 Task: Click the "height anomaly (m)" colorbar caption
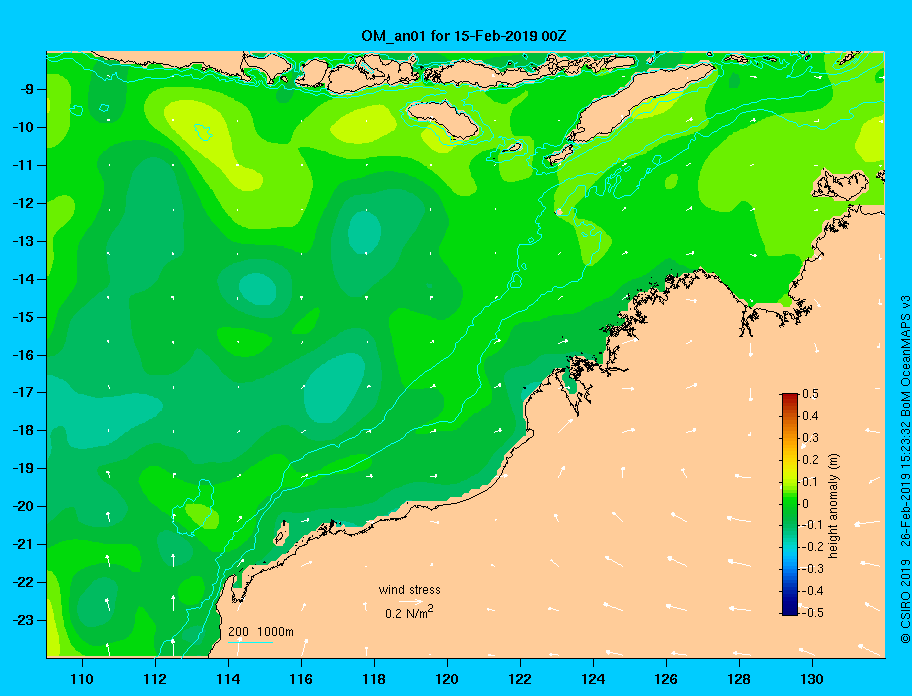click(834, 506)
